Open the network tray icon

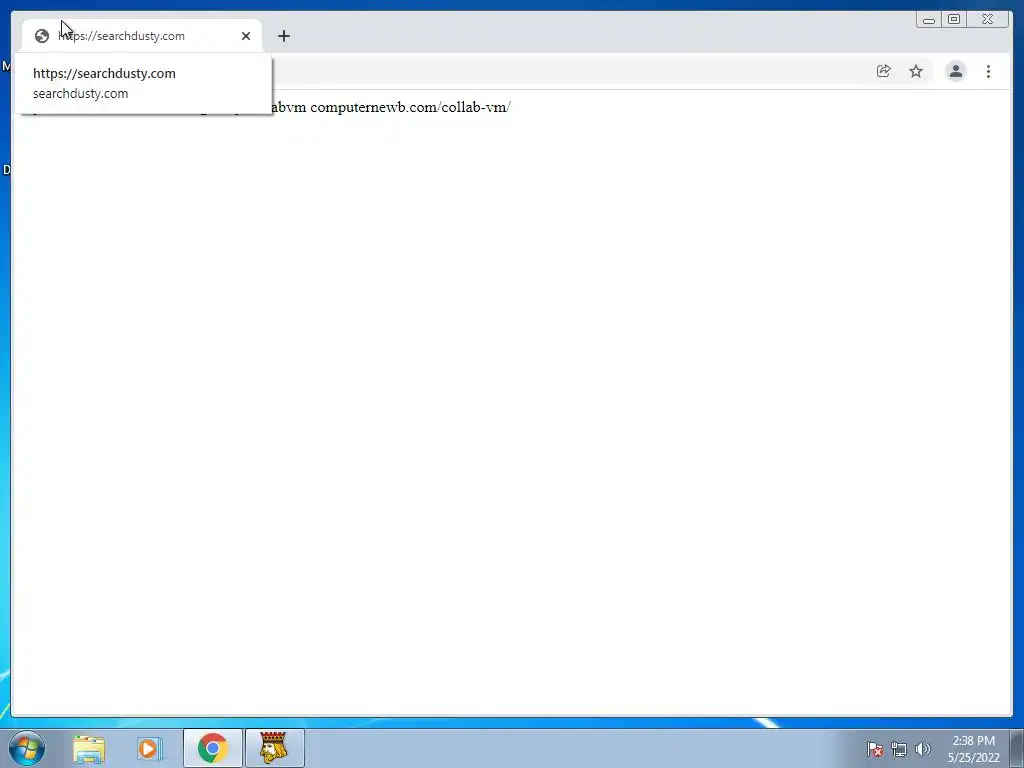pos(899,749)
